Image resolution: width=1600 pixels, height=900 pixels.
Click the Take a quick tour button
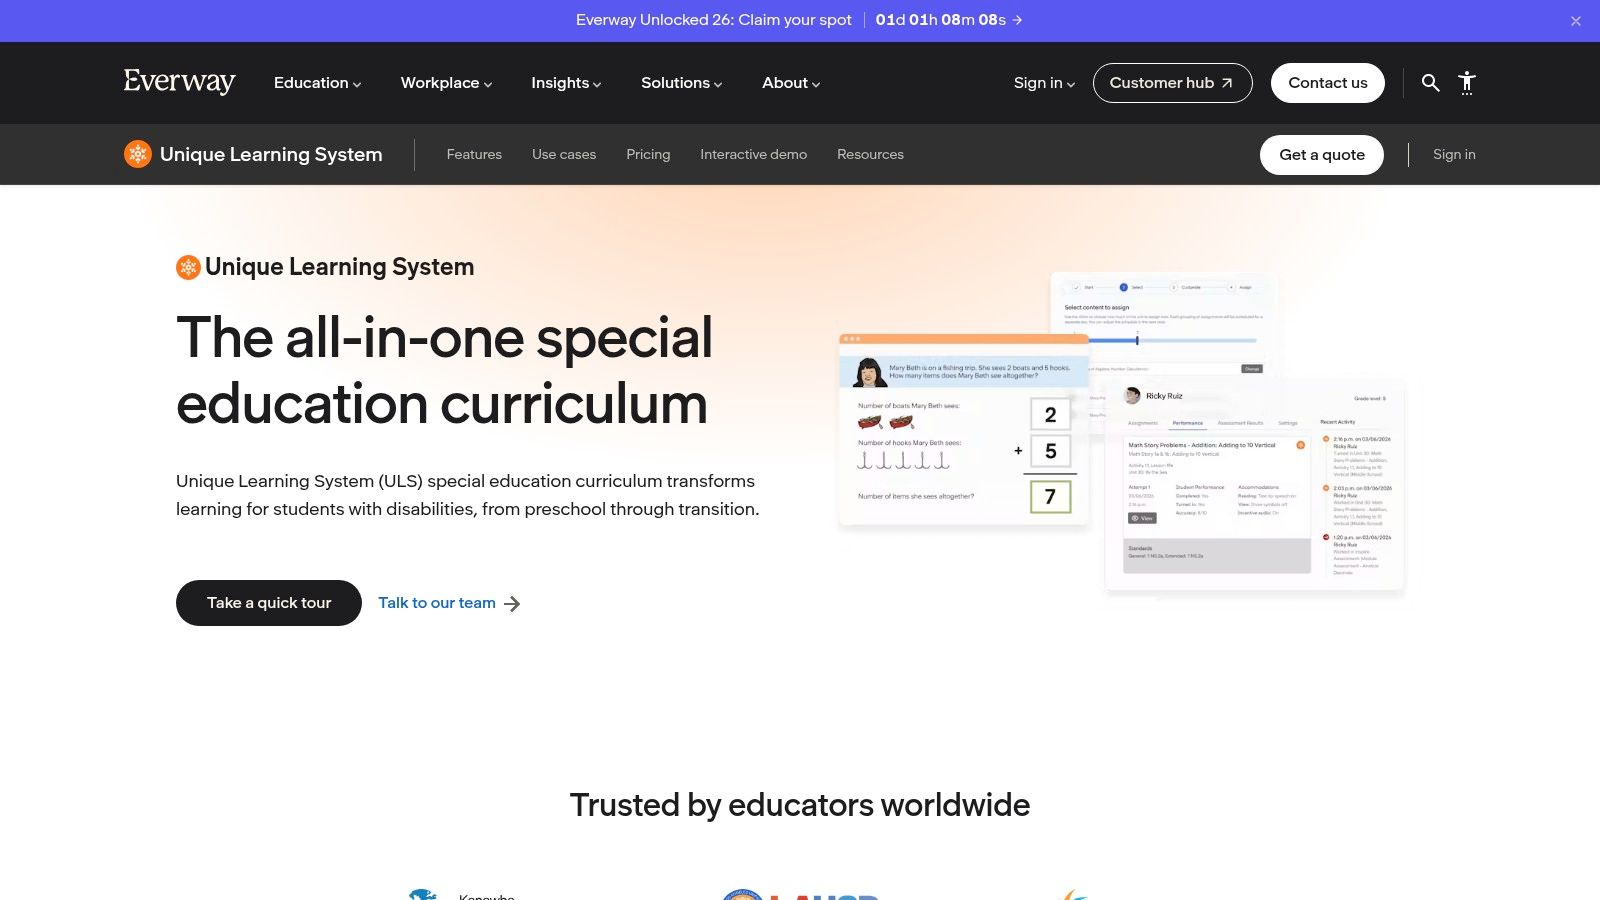tap(269, 603)
